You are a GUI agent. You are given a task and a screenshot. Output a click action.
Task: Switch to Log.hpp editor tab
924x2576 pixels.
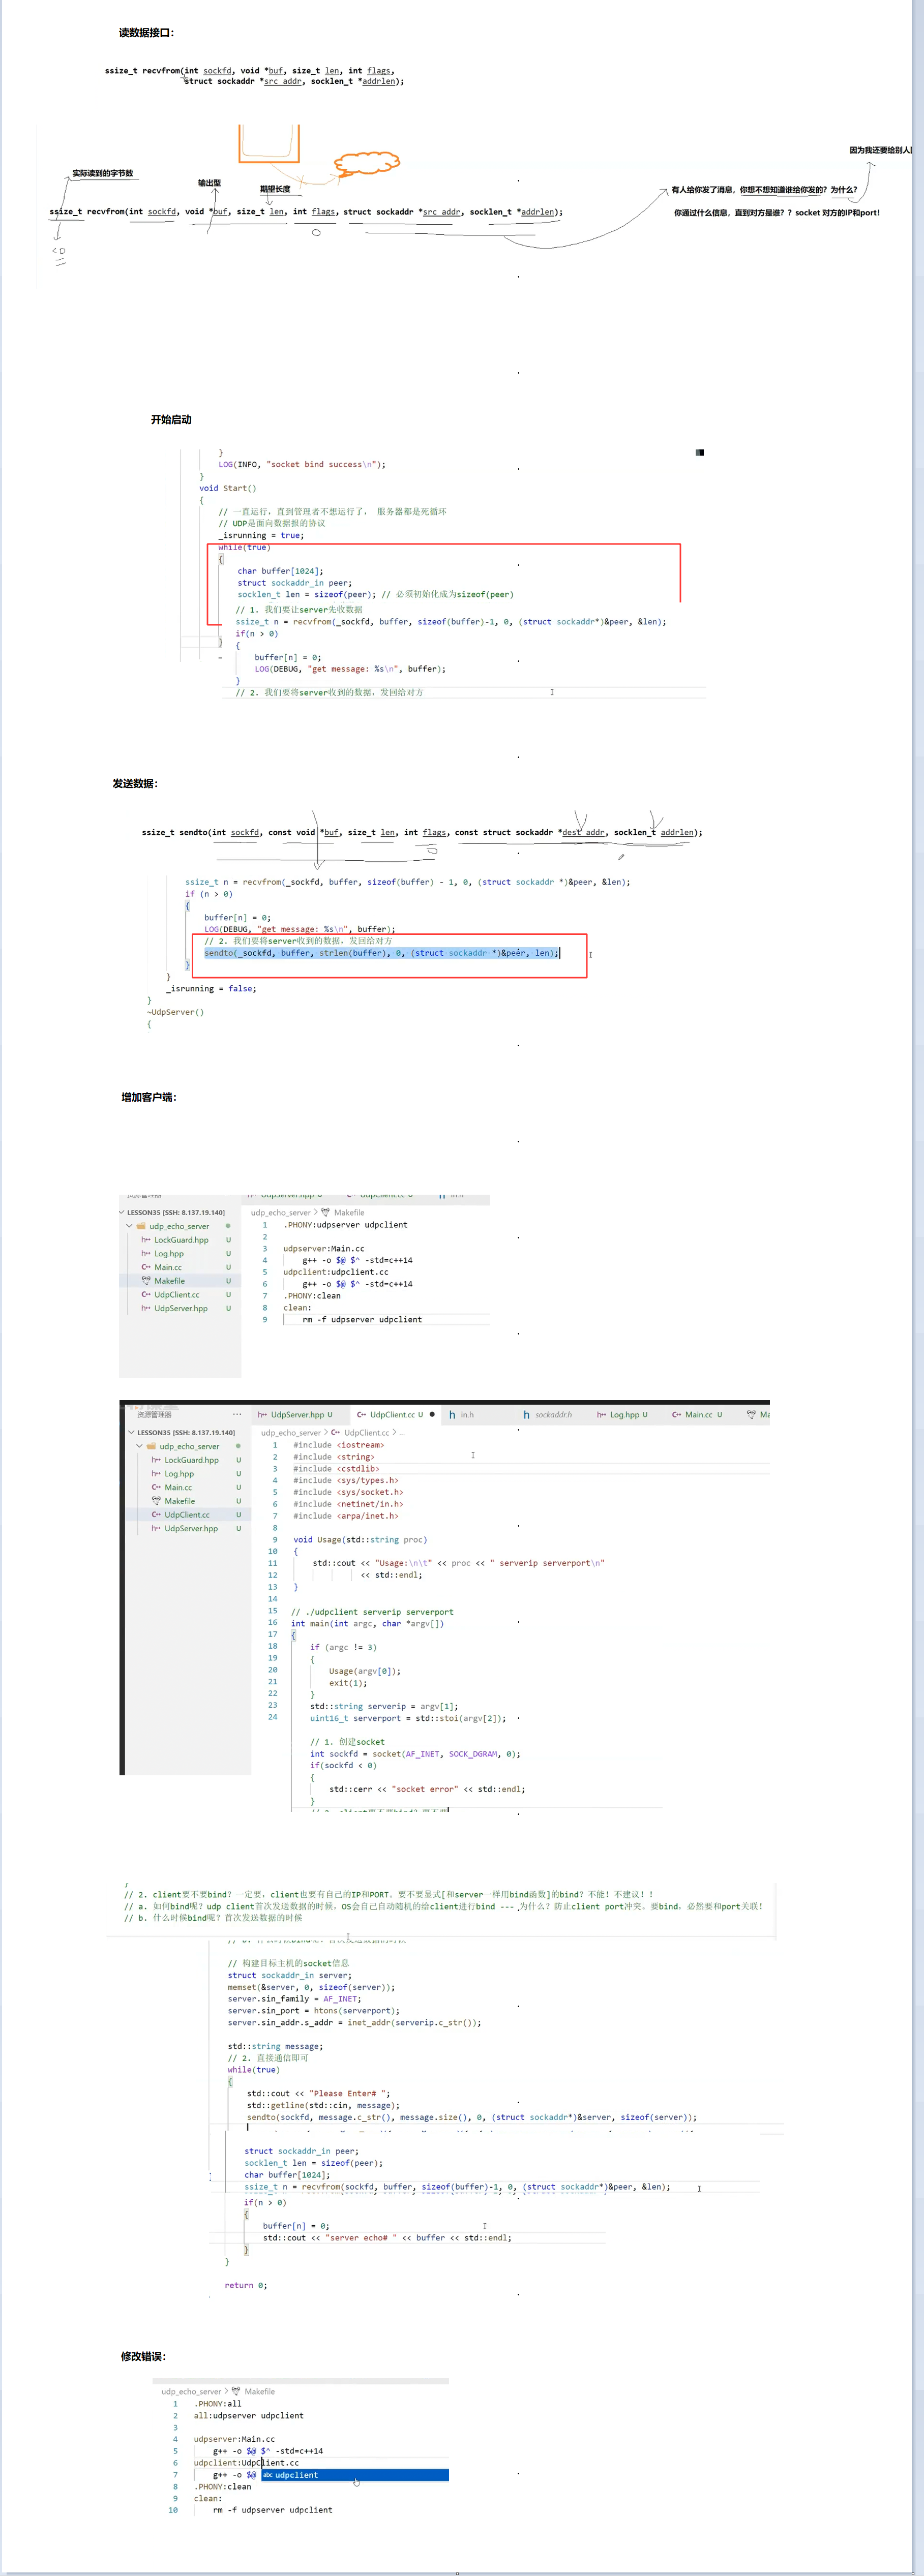(x=622, y=1415)
